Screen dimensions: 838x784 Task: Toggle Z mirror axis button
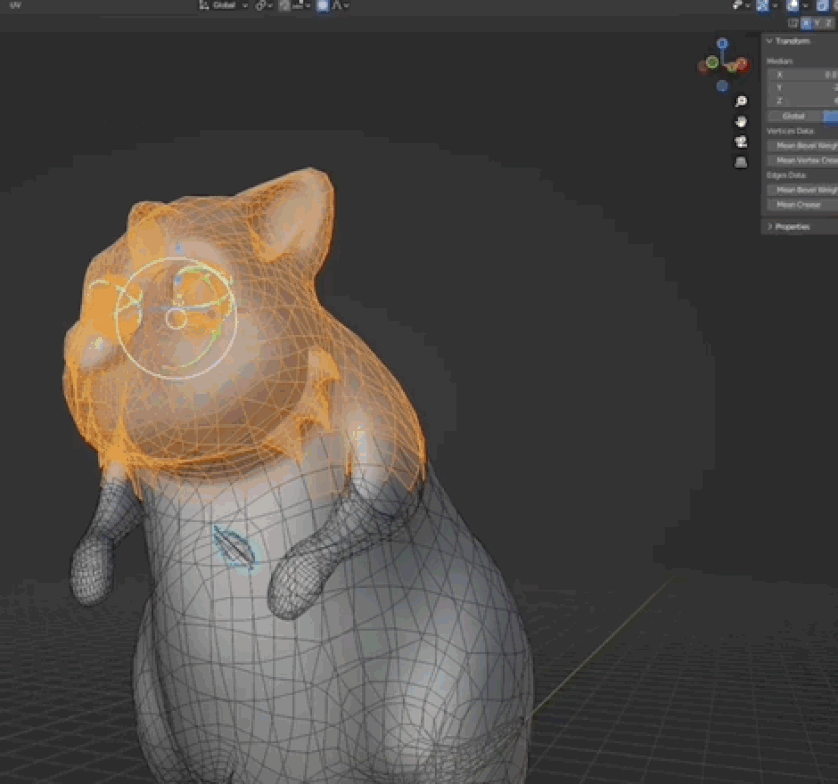(x=828, y=23)
